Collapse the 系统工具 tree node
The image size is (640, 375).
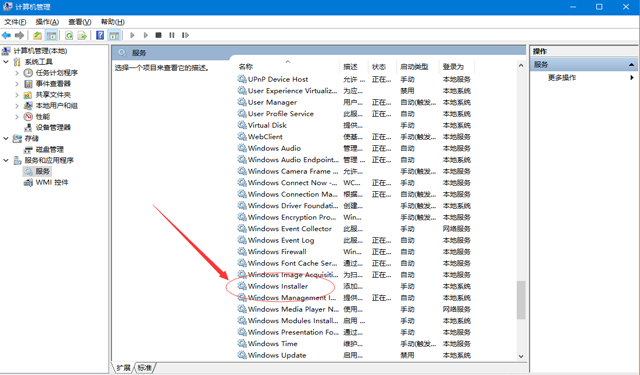tap(6, 62)
